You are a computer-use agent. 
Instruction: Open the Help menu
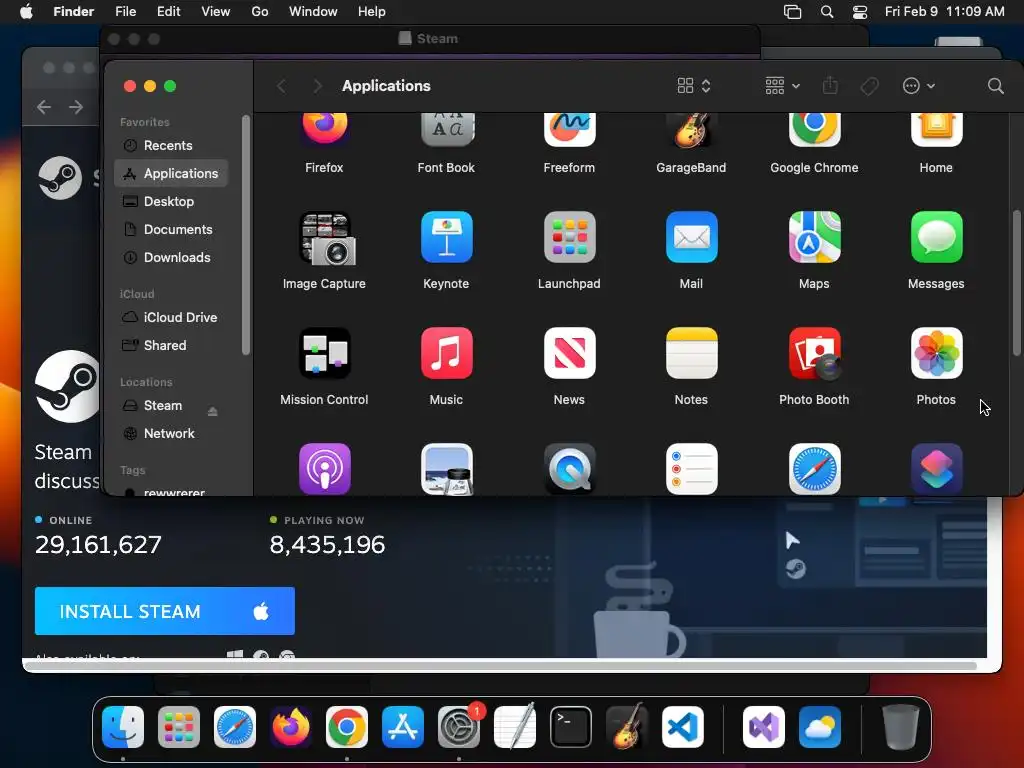[x=372, y=12]
